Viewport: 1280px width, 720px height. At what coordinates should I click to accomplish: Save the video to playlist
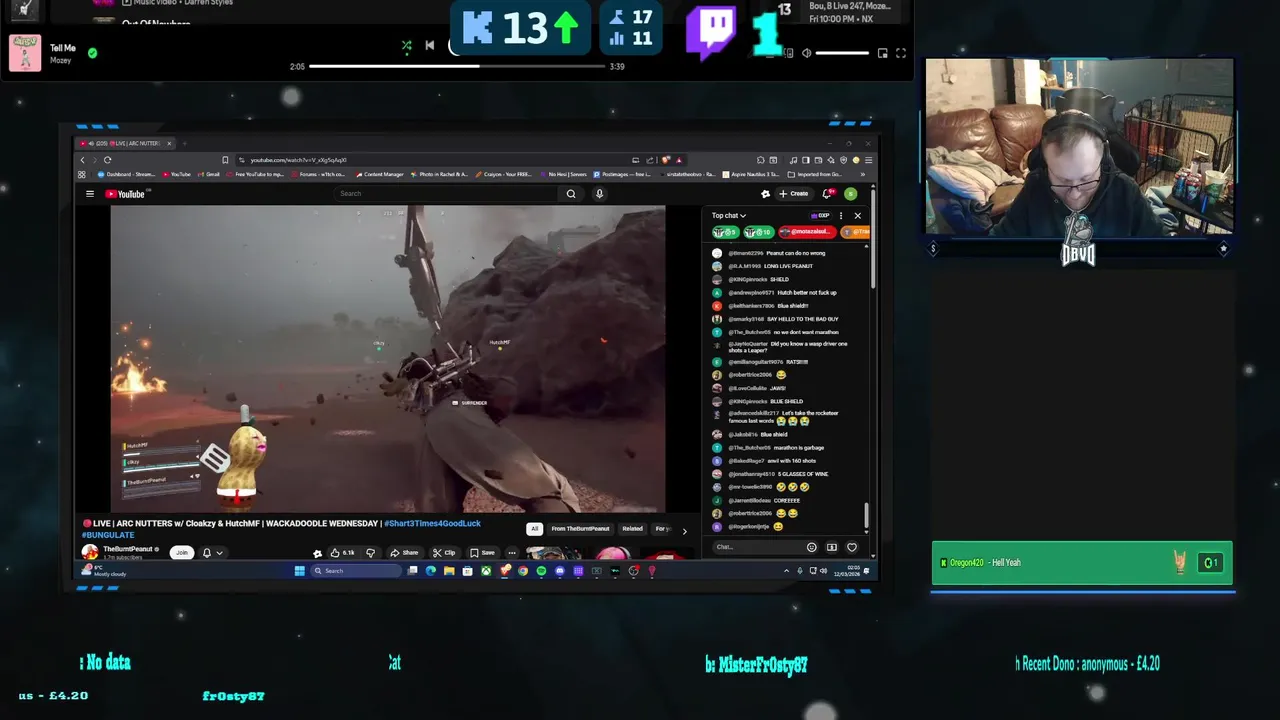tap(483, 553)
